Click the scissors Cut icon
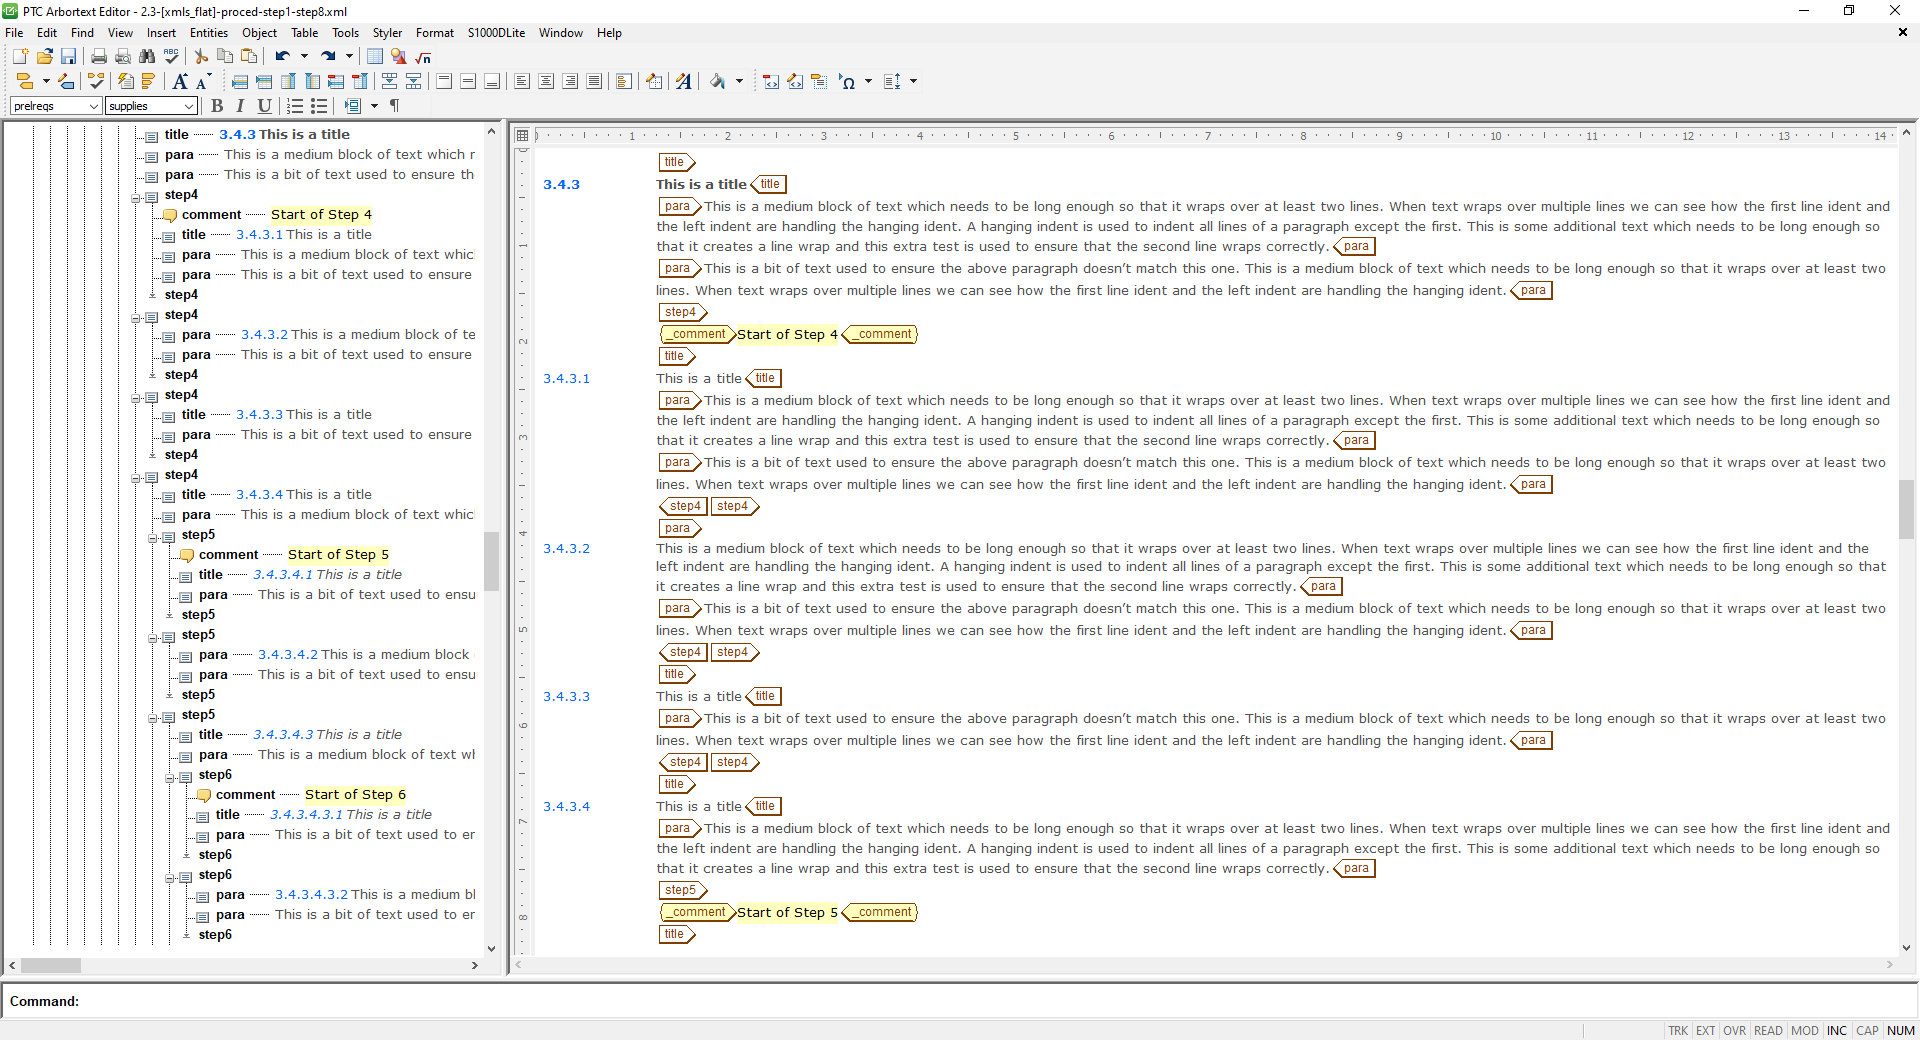This screenshot has width=1920, height=1040. 201,57
